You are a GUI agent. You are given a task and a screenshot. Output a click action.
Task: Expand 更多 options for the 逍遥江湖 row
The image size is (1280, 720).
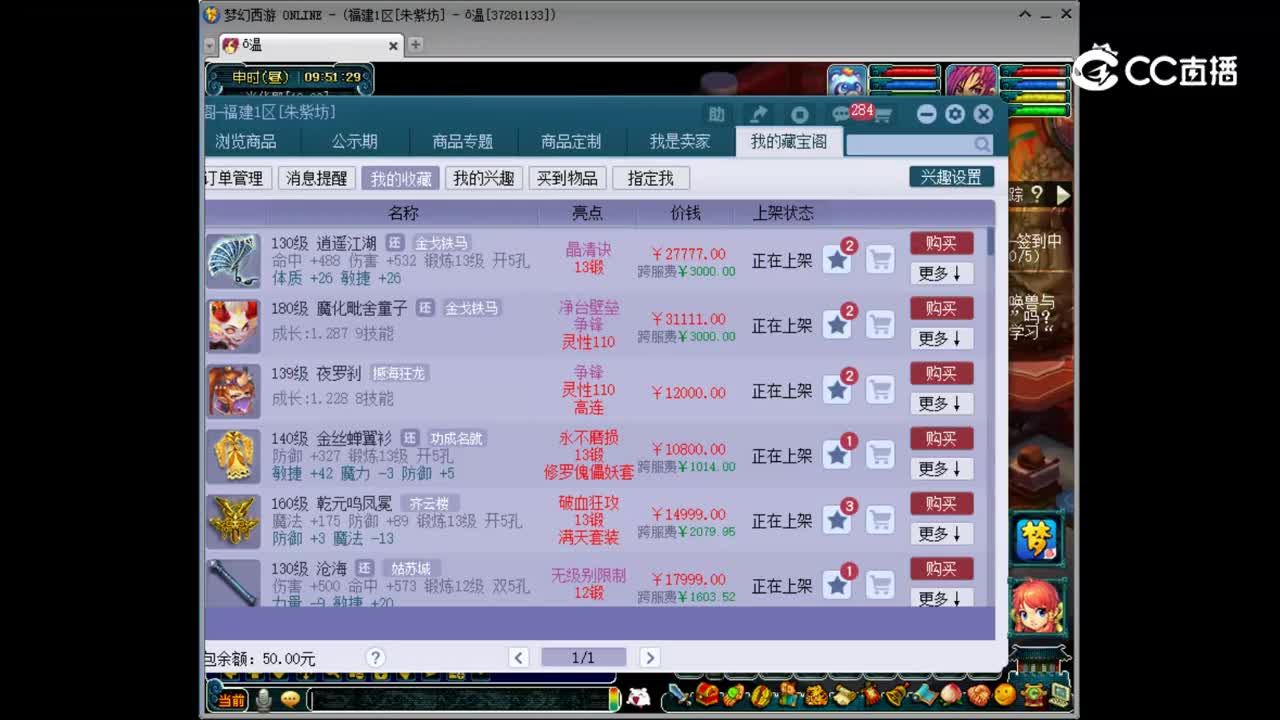pyautogui.click(x=941, y=273)
